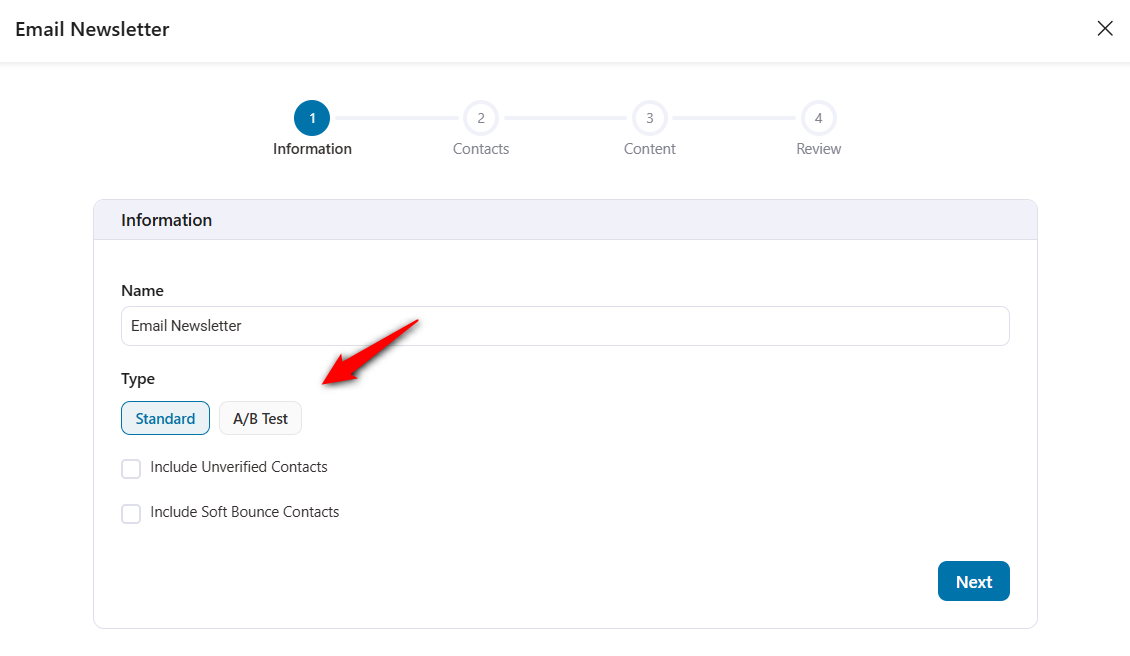Switch to the A/B Test type
This screenshot has width=1130, height=656.
pos(260,418)
